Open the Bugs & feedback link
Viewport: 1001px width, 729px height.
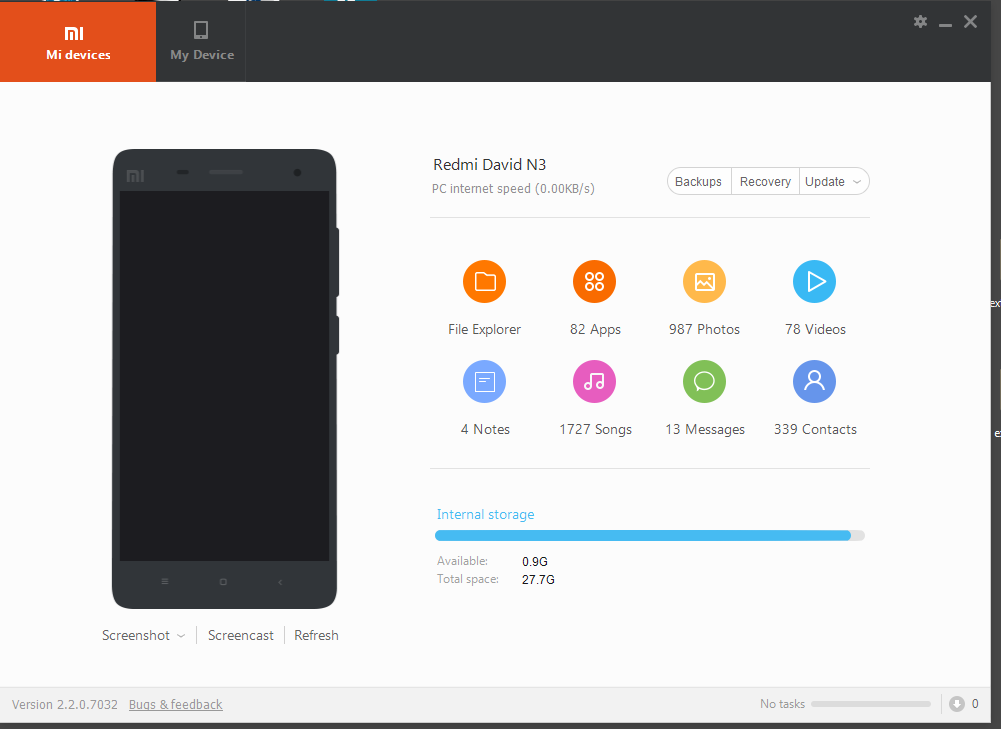click(x=176, y=704)
